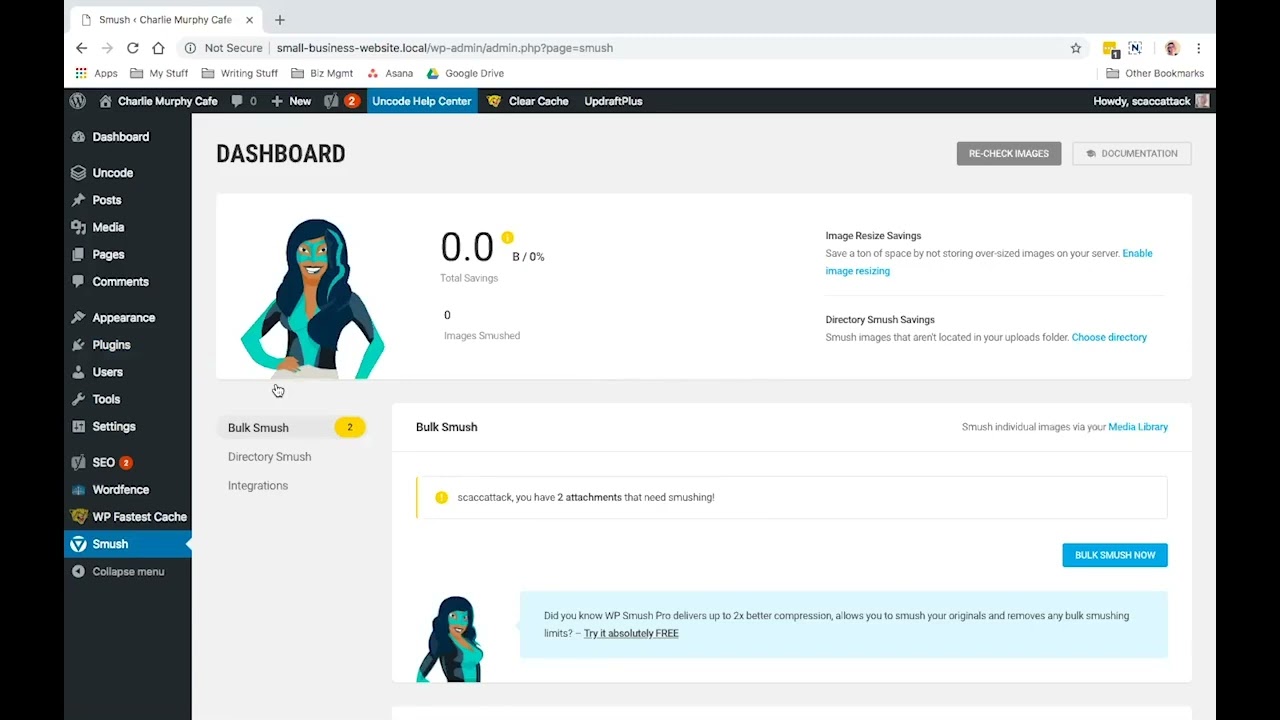Open the Uncode sidebar menu
The height and width of the screenshot is (720, 1280).
[x=127, y=173]
